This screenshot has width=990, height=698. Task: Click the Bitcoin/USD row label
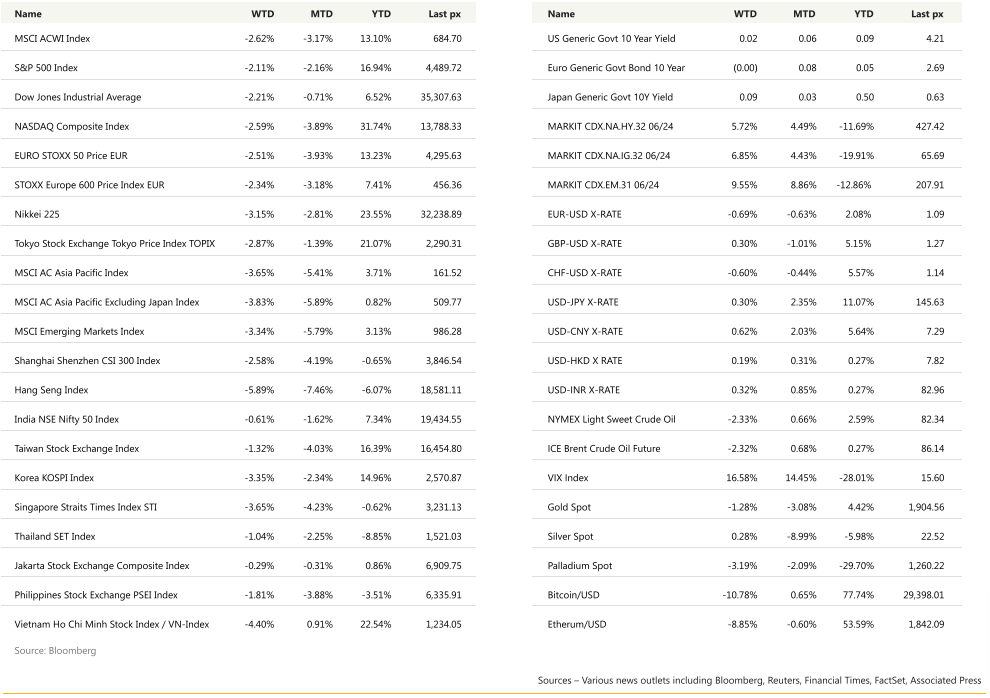click(575, 595)
